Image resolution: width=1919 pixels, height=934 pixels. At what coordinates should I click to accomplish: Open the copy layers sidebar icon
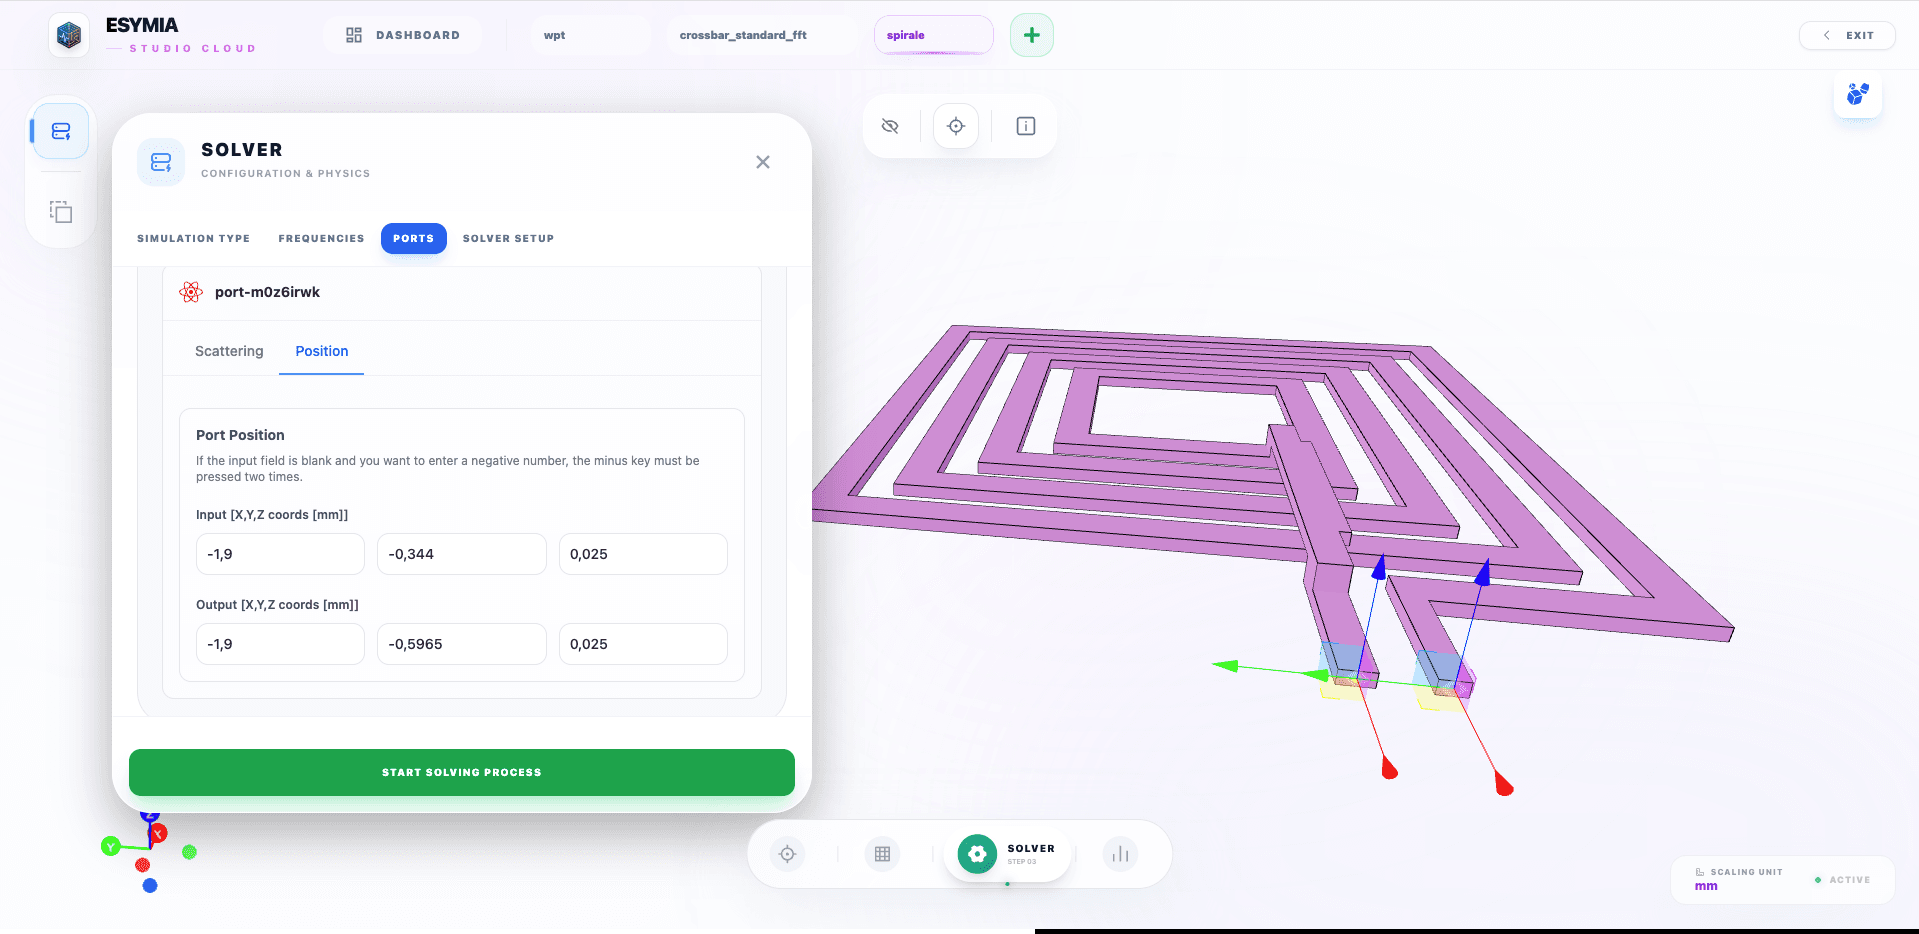click(x=61, y=211)
